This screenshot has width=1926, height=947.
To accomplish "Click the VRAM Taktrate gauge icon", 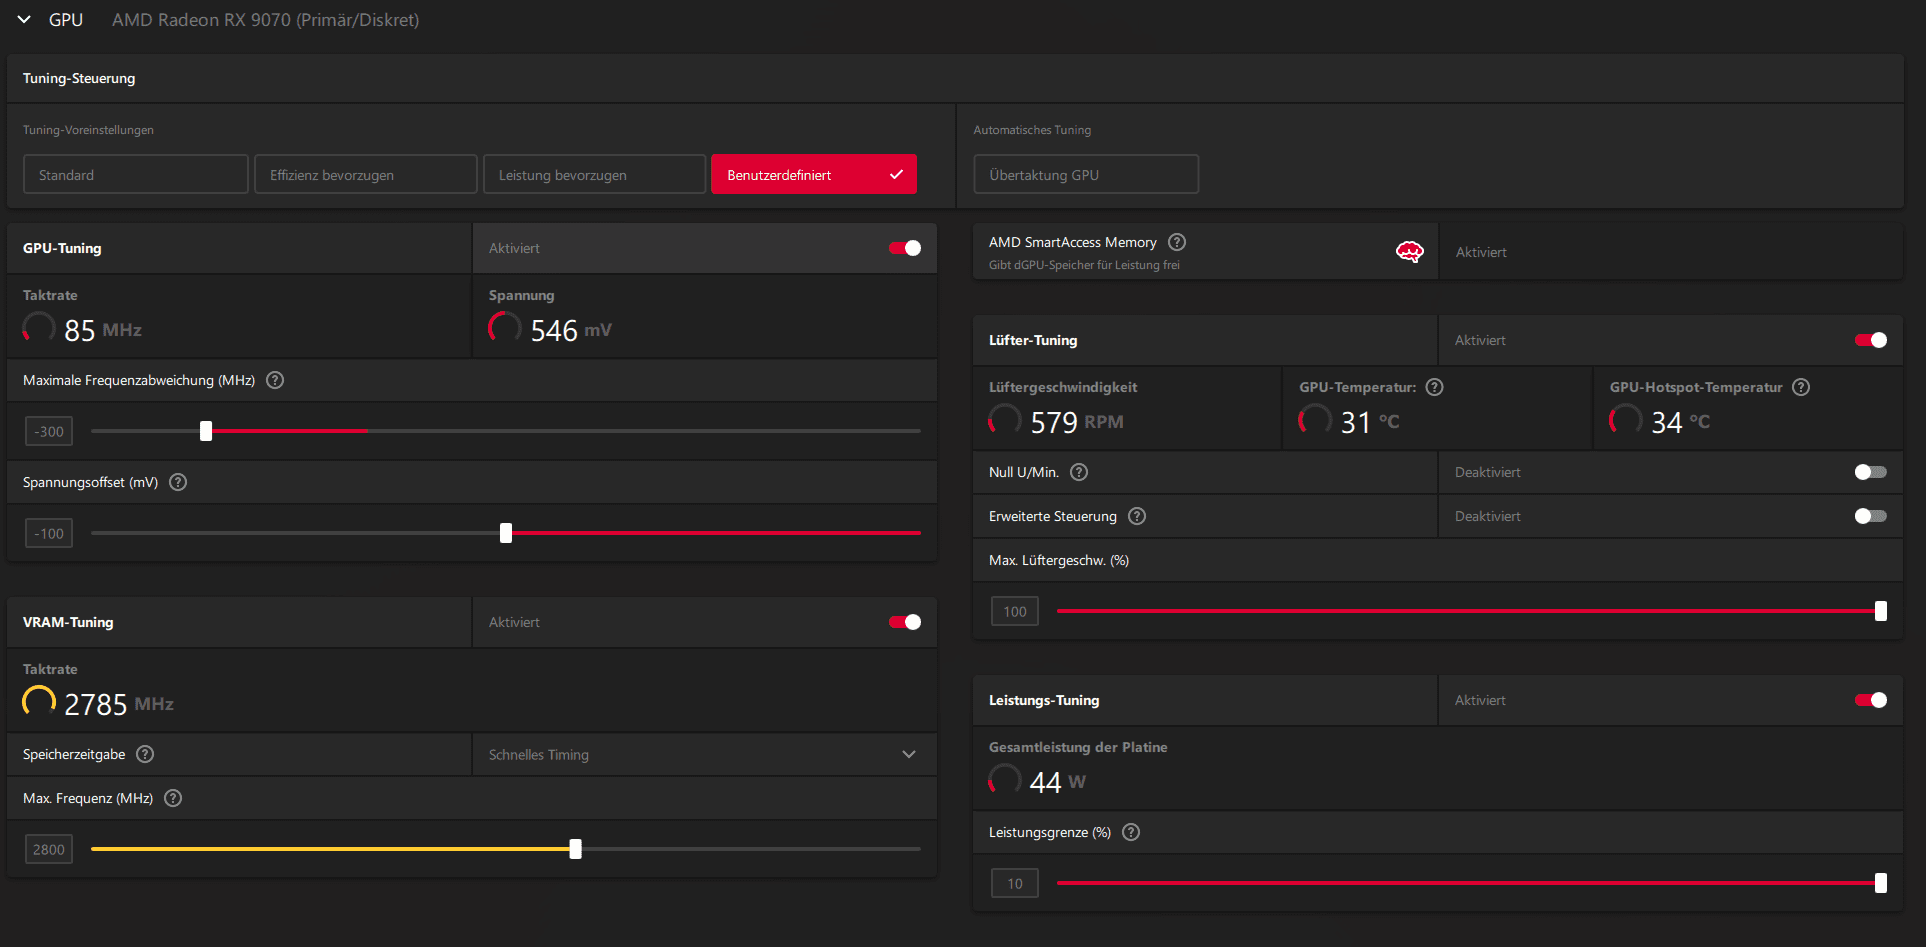I will click(x=39, y=701).
